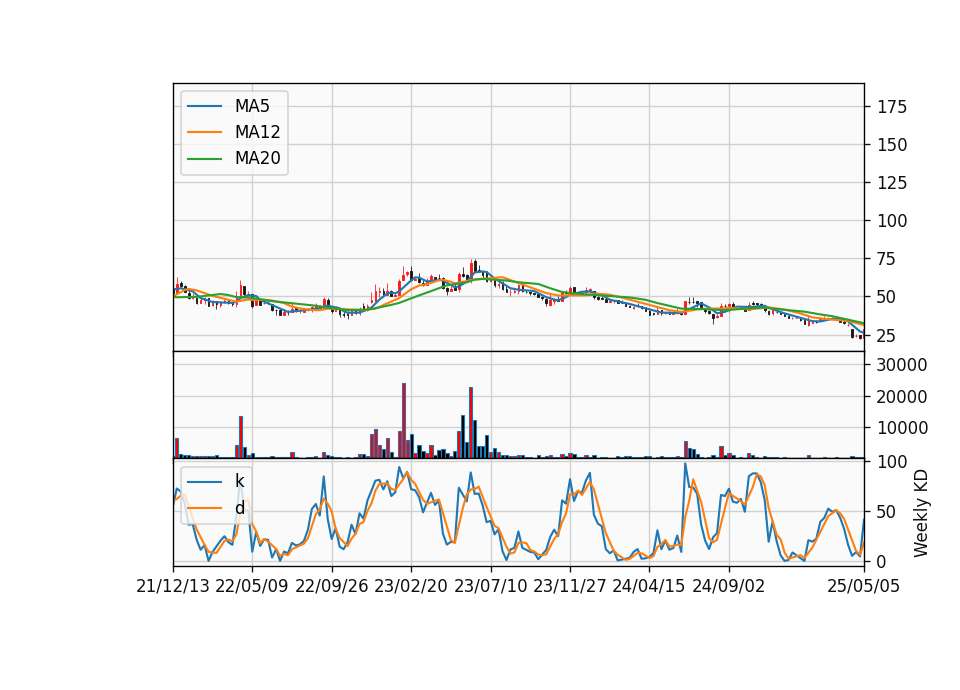The width and height of the screenshot is (960, 690).
Task: Click the 23/07/10 date label
Action: [490, 586]
